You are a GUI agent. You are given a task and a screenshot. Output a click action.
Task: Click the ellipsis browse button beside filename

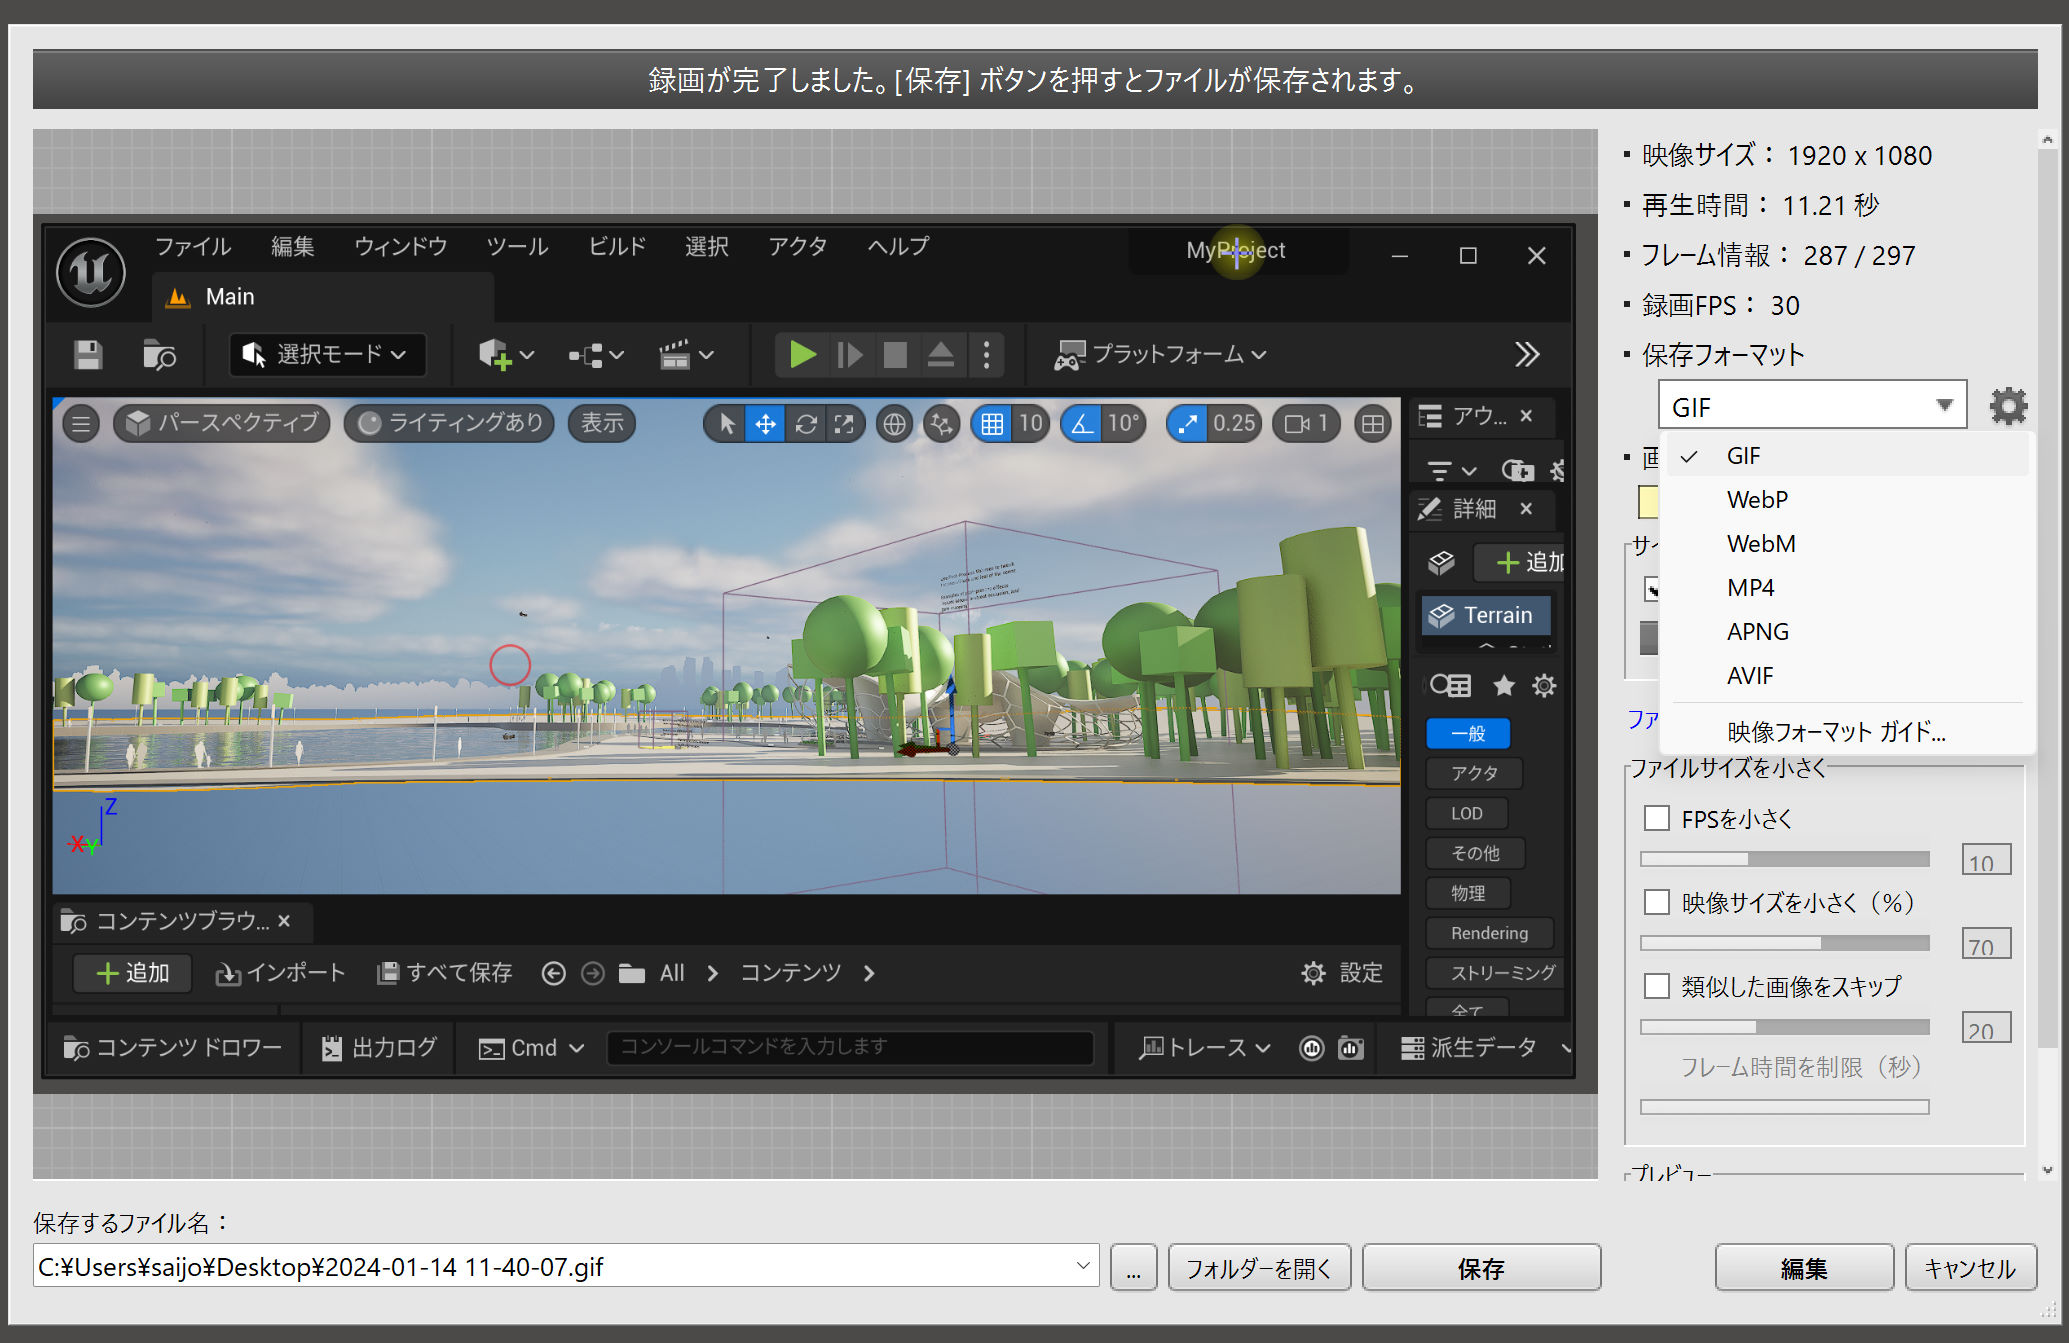click(1133, 1268)
